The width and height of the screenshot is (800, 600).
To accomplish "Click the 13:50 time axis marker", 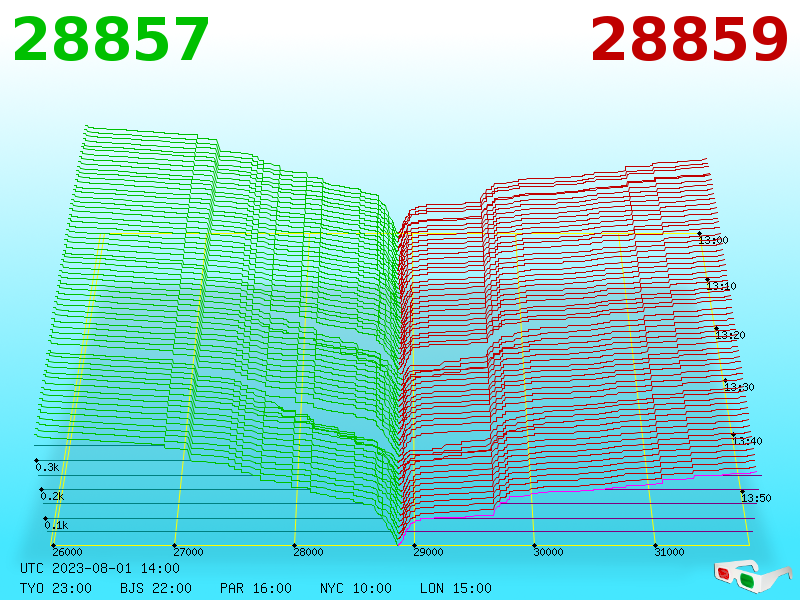I will [756, 497].
